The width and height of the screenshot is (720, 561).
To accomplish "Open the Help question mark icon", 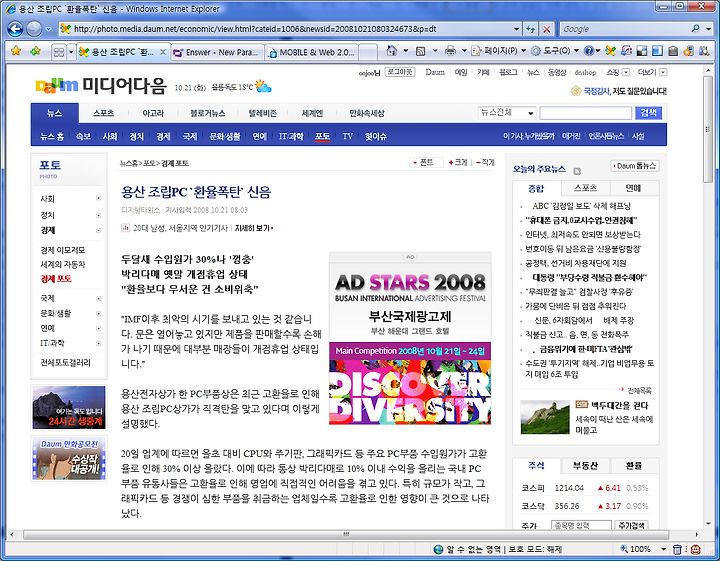I will pos(589,51).
